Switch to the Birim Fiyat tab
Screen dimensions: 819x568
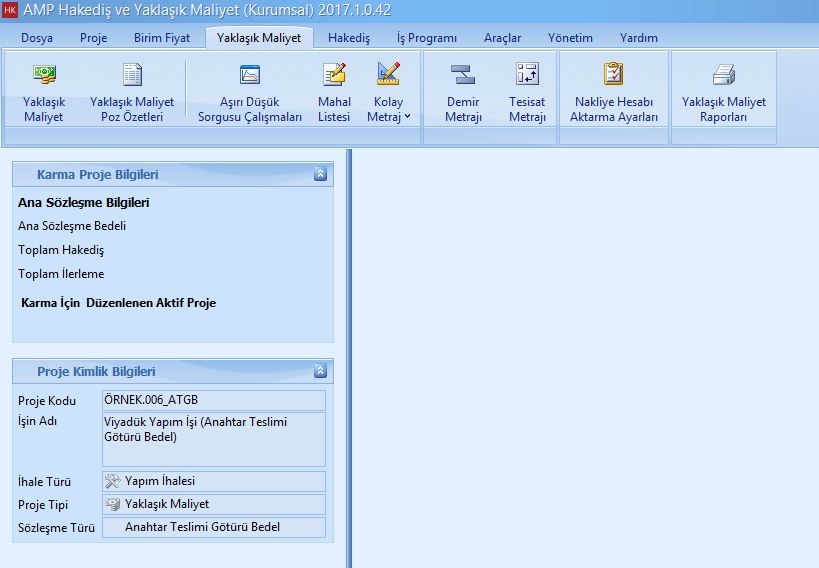tap(161, 38)
